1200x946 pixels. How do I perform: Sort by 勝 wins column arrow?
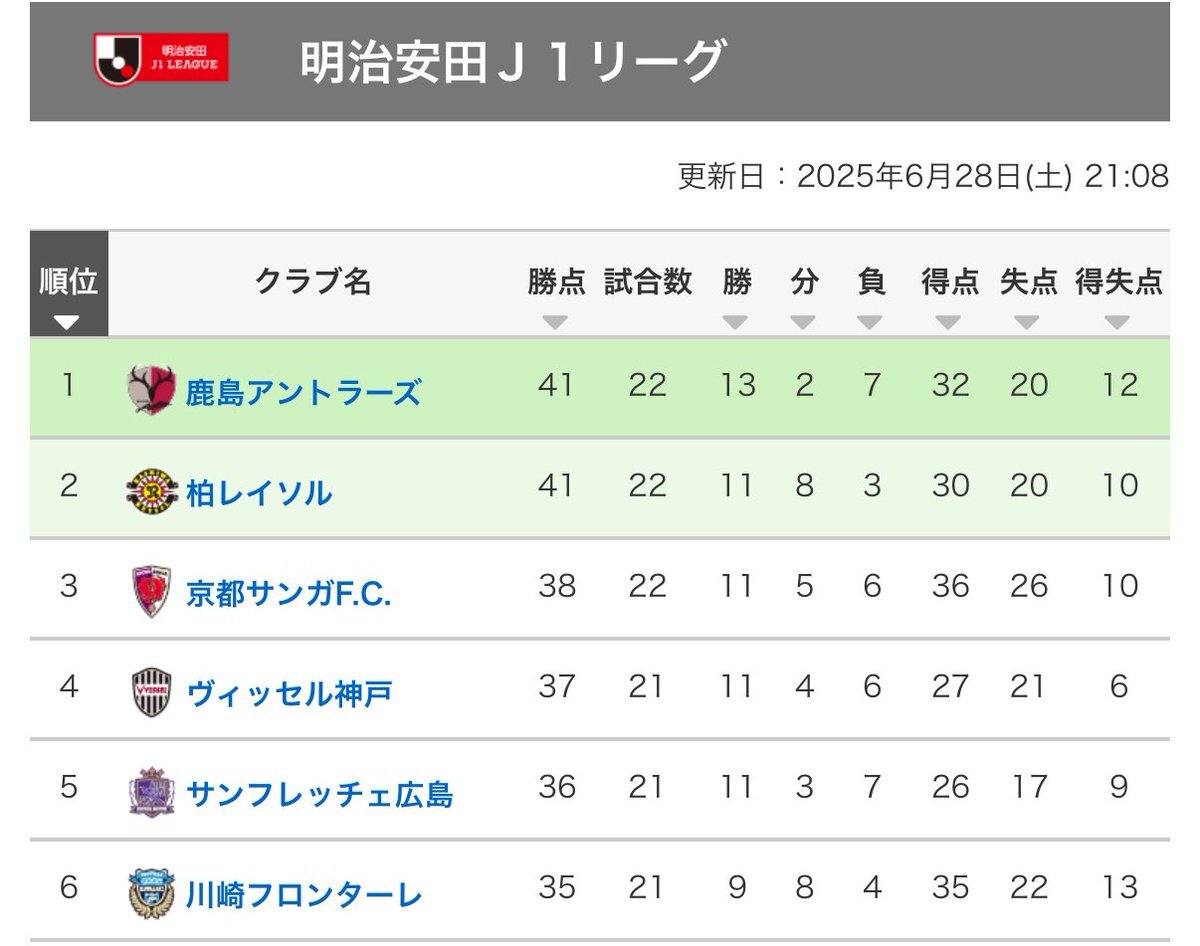point(736,322)
